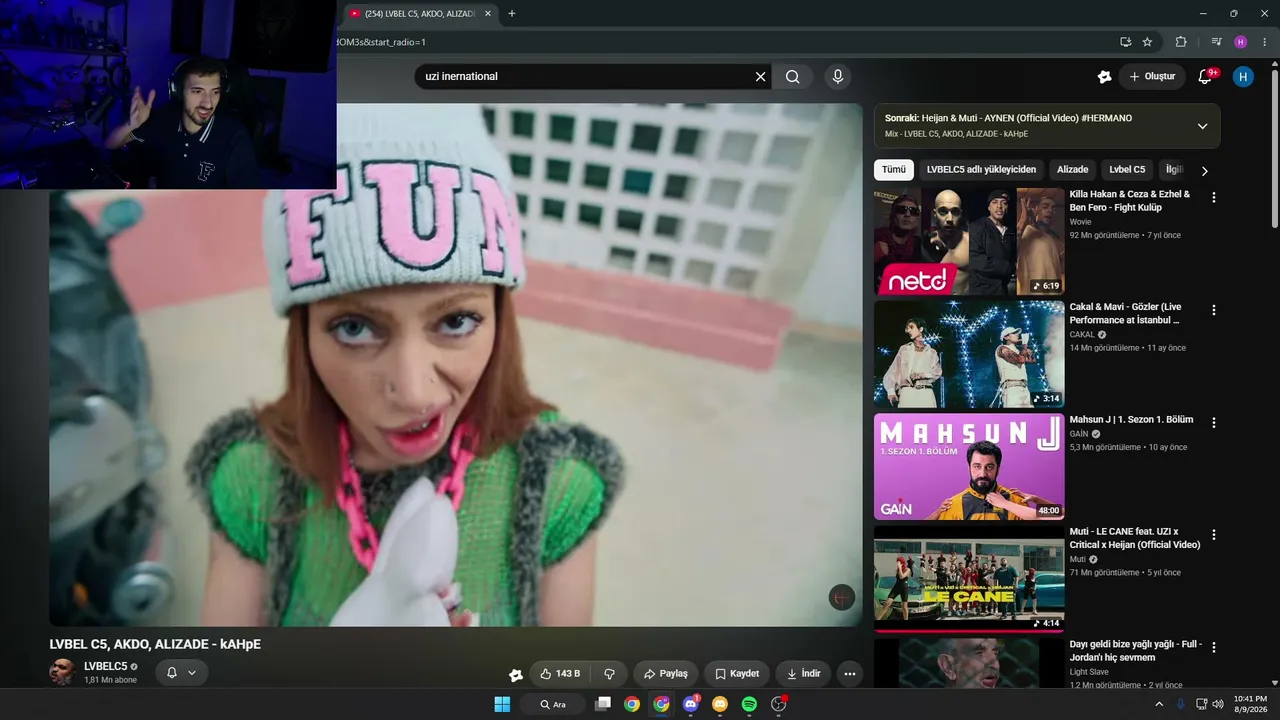Screen dimensions: 1280x720
Task: Open the volume control in system tray
Action: coord(1217,704)
